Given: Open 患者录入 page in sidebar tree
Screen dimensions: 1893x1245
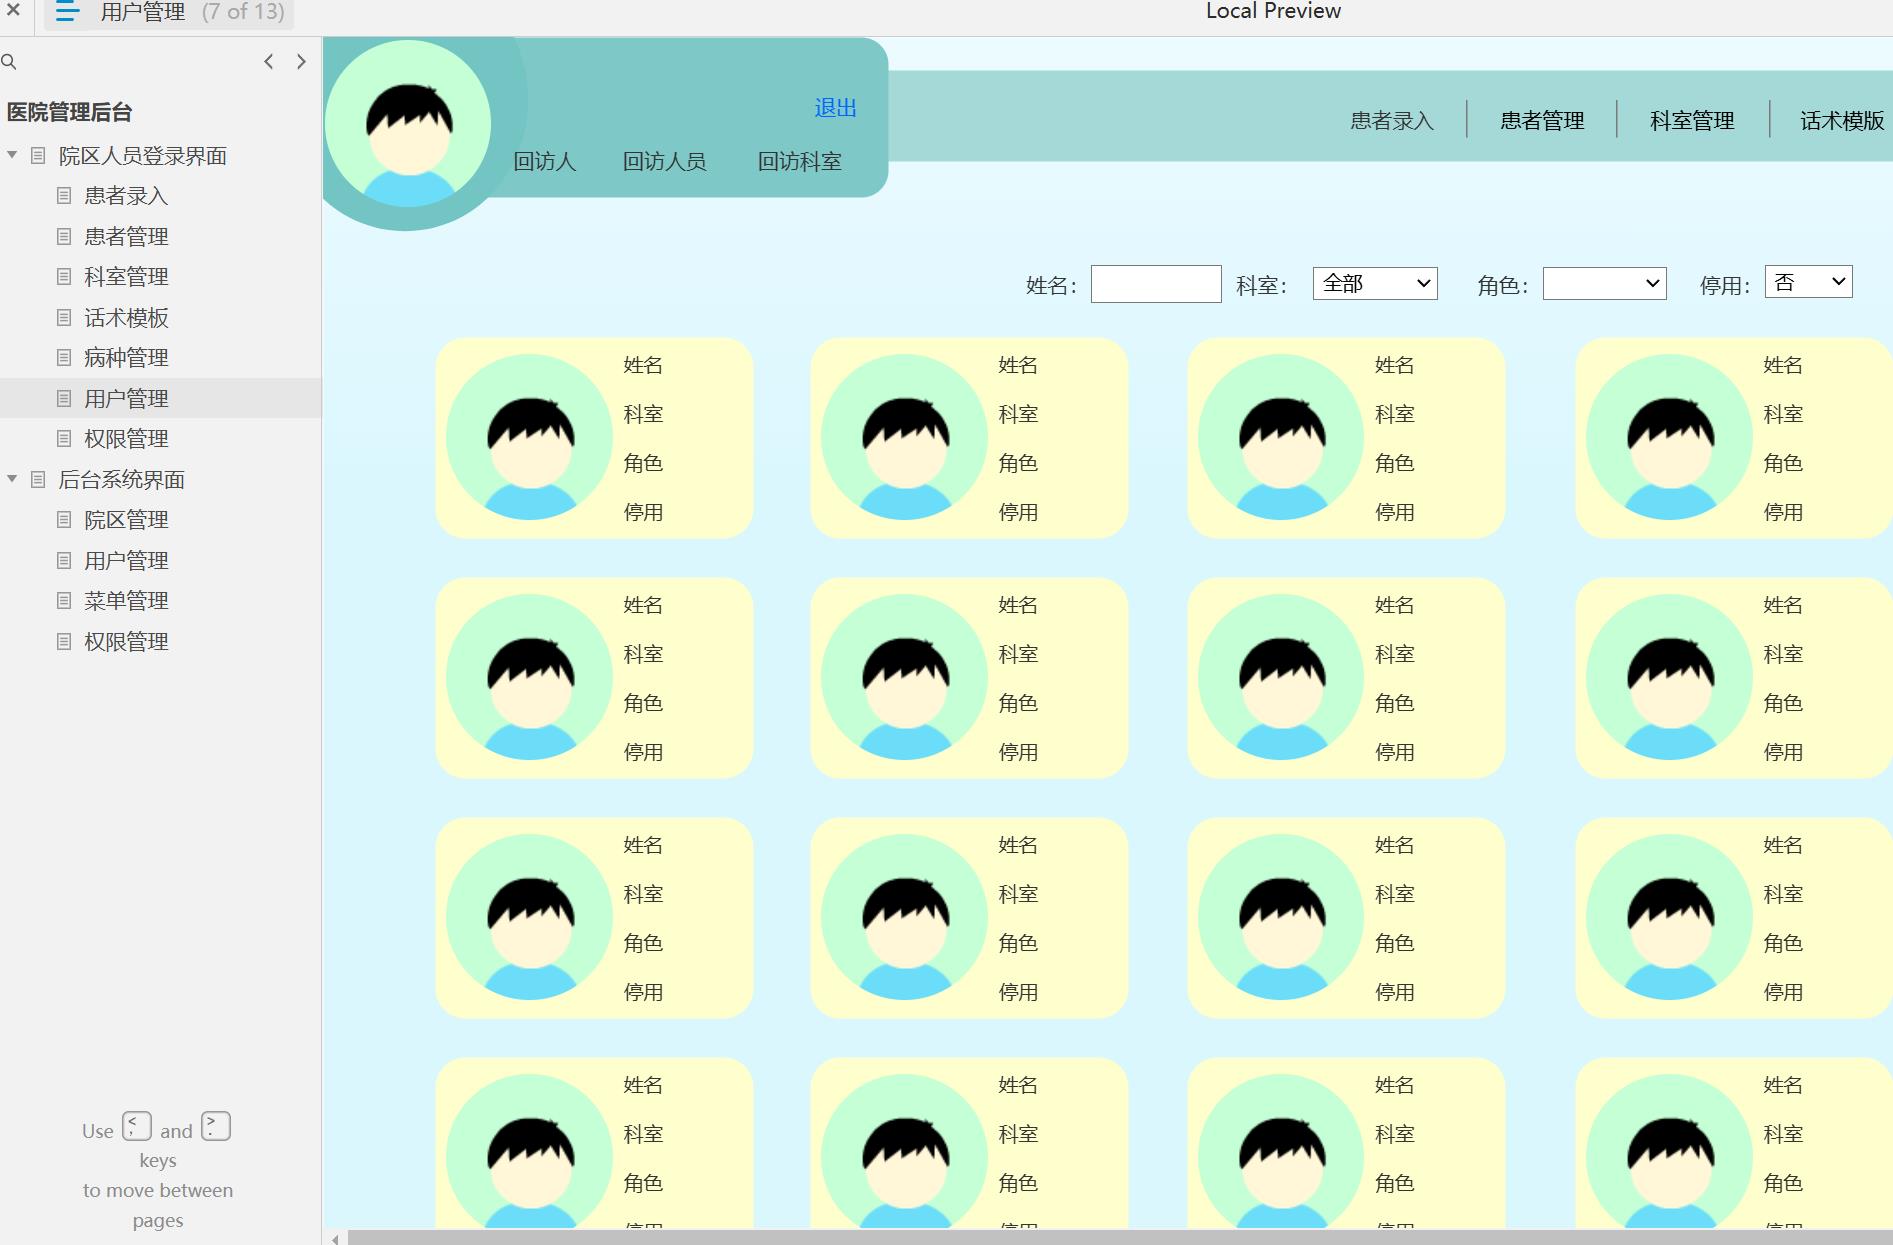Looking at the screenshot, I should click(x=126, y=196).
